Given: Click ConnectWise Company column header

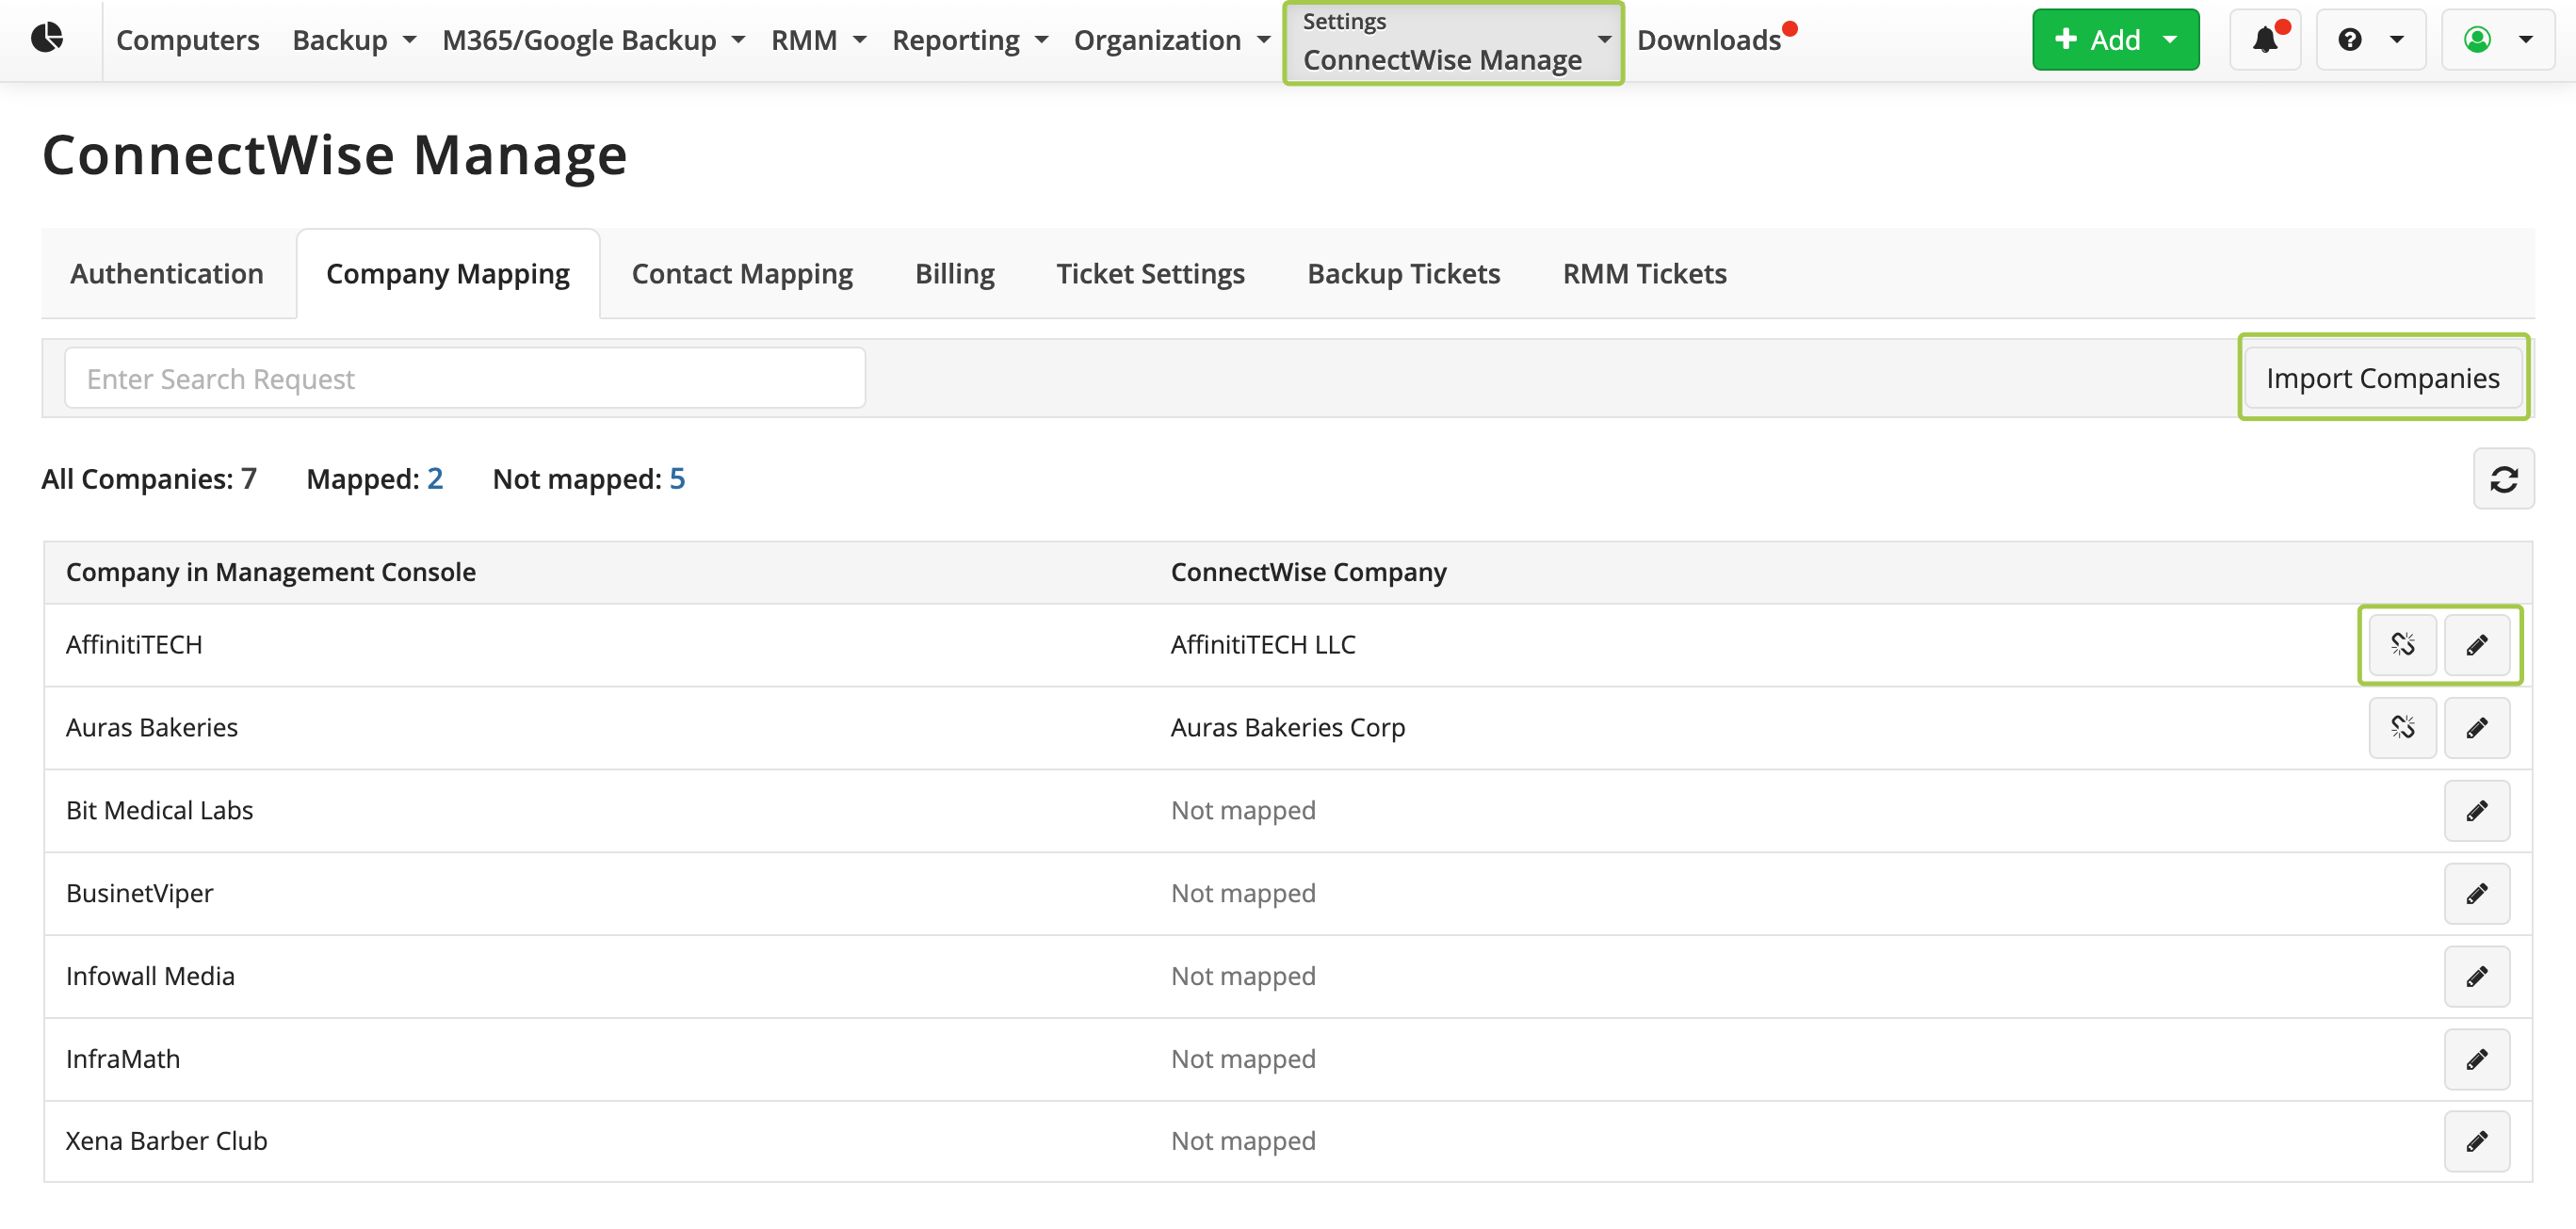Looking at the screenshot, I should pyautogui.click(x=1309, y=572).
